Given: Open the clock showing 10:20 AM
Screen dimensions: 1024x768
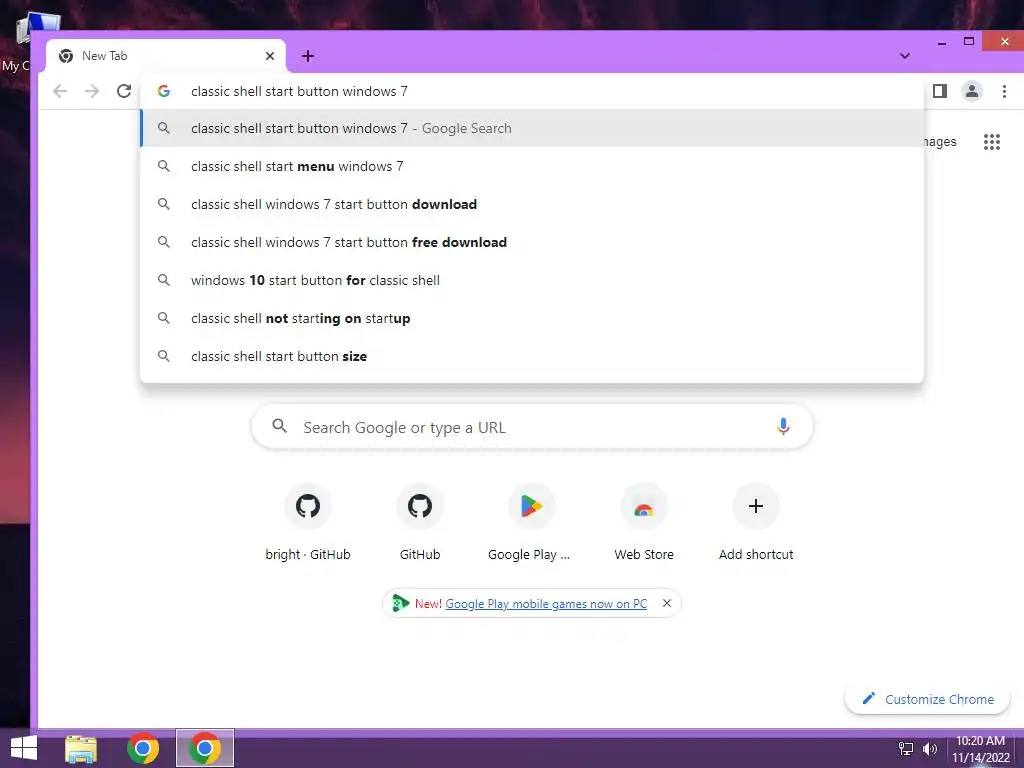Looking at the screenshot, I should coord(980,749).
